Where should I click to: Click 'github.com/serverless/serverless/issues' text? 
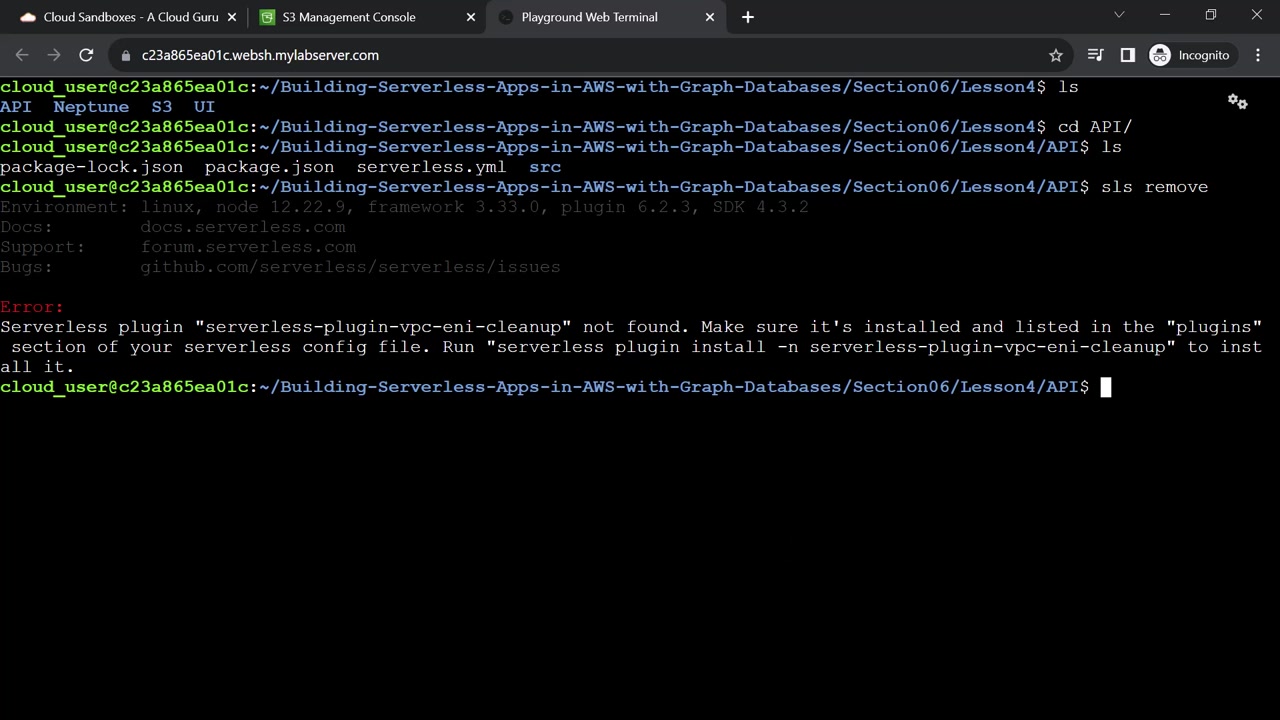coord(350,267)
